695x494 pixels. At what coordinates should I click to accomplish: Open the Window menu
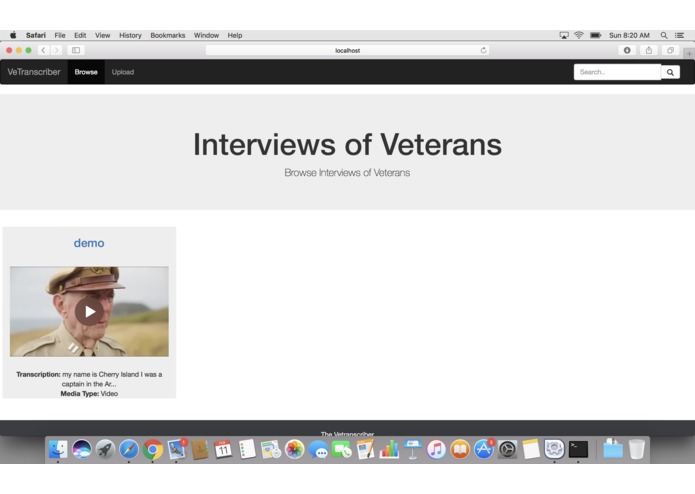206,35
